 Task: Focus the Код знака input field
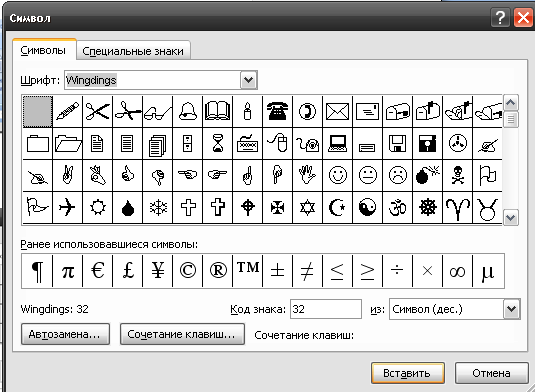click(x=326, y=309)
